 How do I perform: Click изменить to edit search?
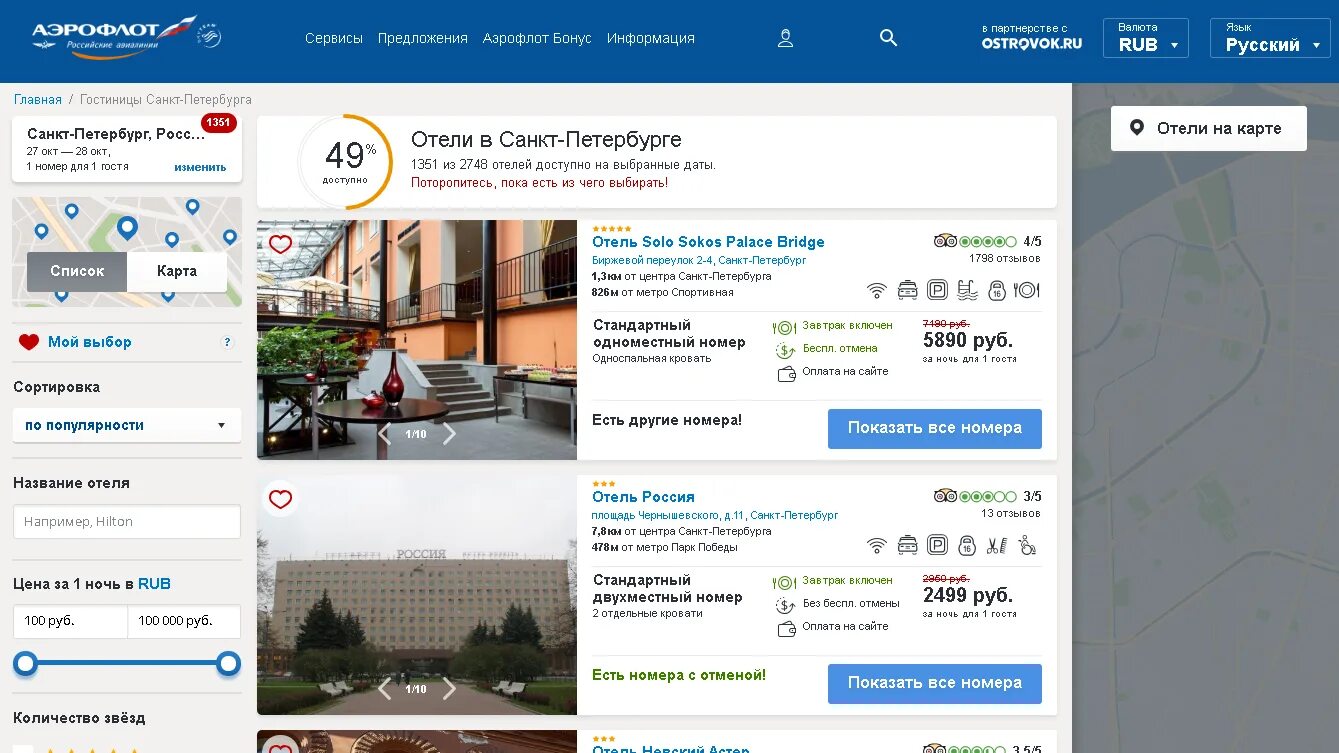[200, 167]
